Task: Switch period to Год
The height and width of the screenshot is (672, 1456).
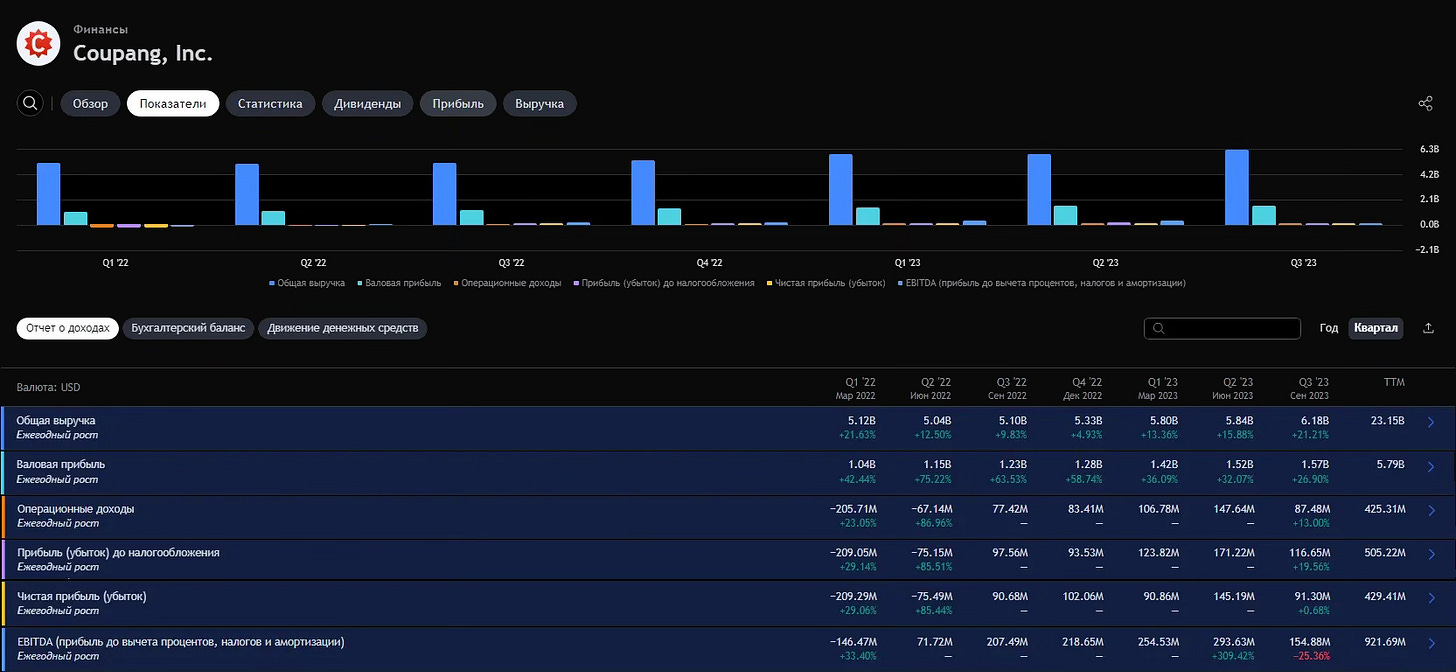Action: tap(1328, 328)
